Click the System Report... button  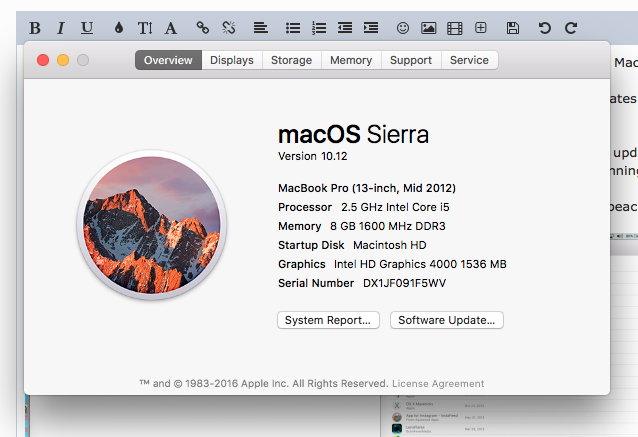point(328,320)
